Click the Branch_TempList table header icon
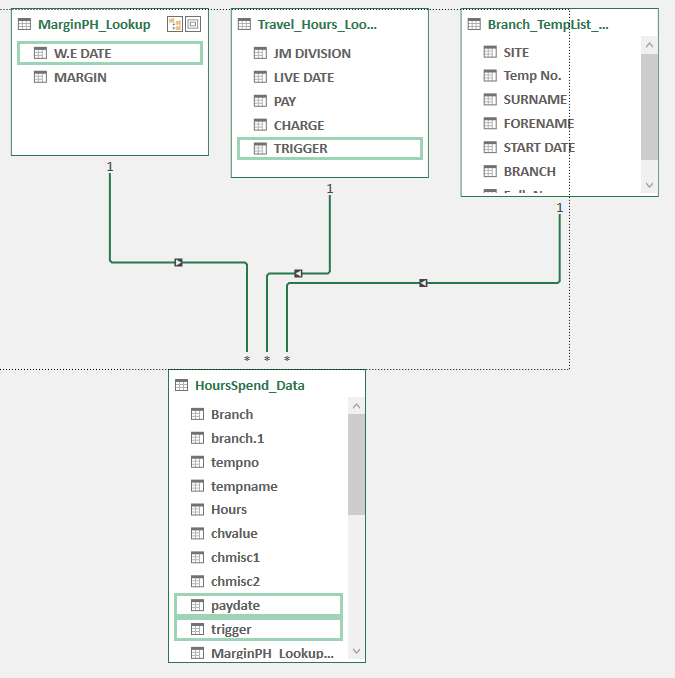 [x=474, y=24]
